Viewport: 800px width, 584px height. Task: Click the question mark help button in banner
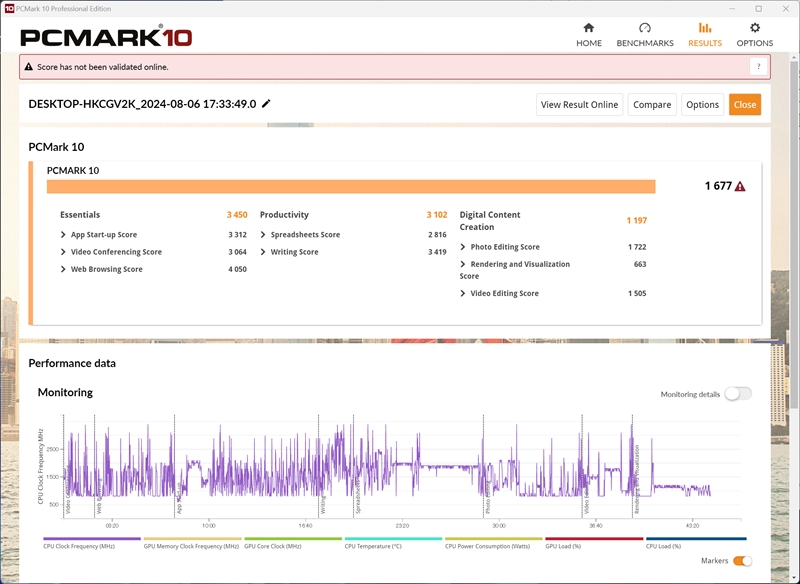click(x=758, y=67)
